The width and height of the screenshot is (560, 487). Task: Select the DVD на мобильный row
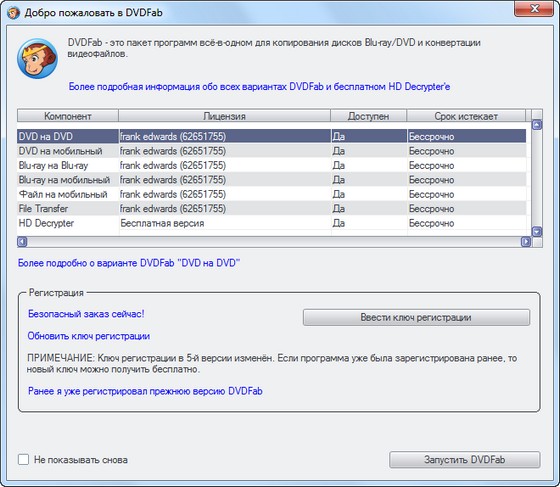271,151
